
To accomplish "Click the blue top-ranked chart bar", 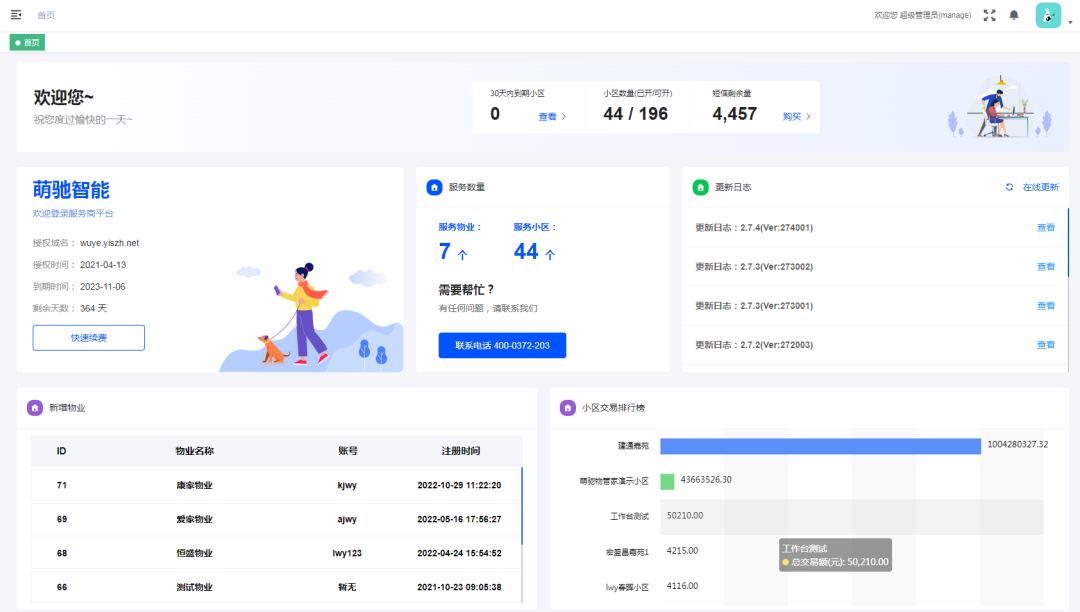I will click(x=820, y=446).
